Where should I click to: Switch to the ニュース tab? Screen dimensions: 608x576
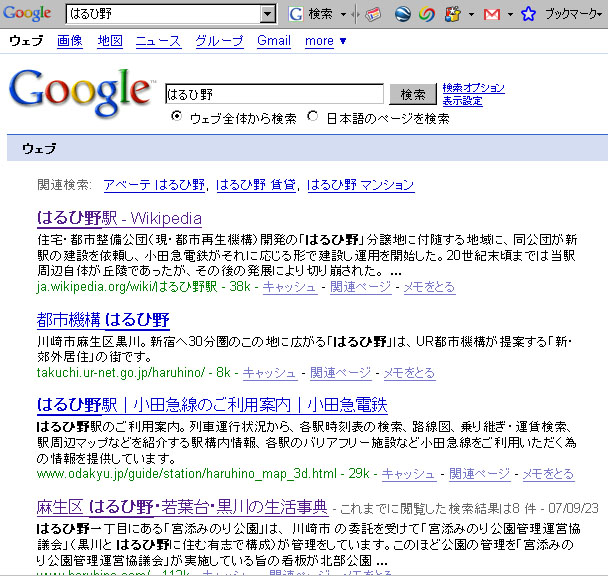[x=158, y=41]
